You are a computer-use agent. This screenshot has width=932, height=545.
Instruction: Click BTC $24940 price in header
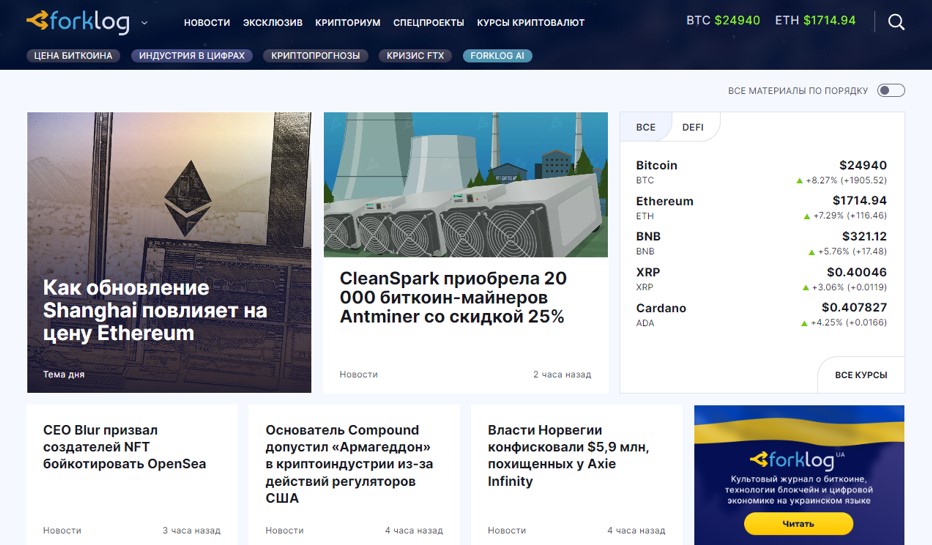723,20
